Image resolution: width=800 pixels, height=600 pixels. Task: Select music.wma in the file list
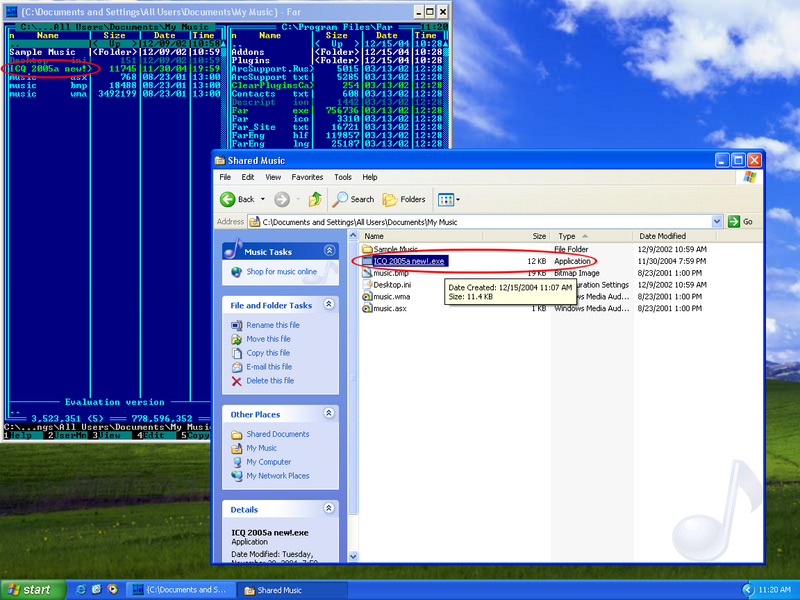click(x=391, y=296)
